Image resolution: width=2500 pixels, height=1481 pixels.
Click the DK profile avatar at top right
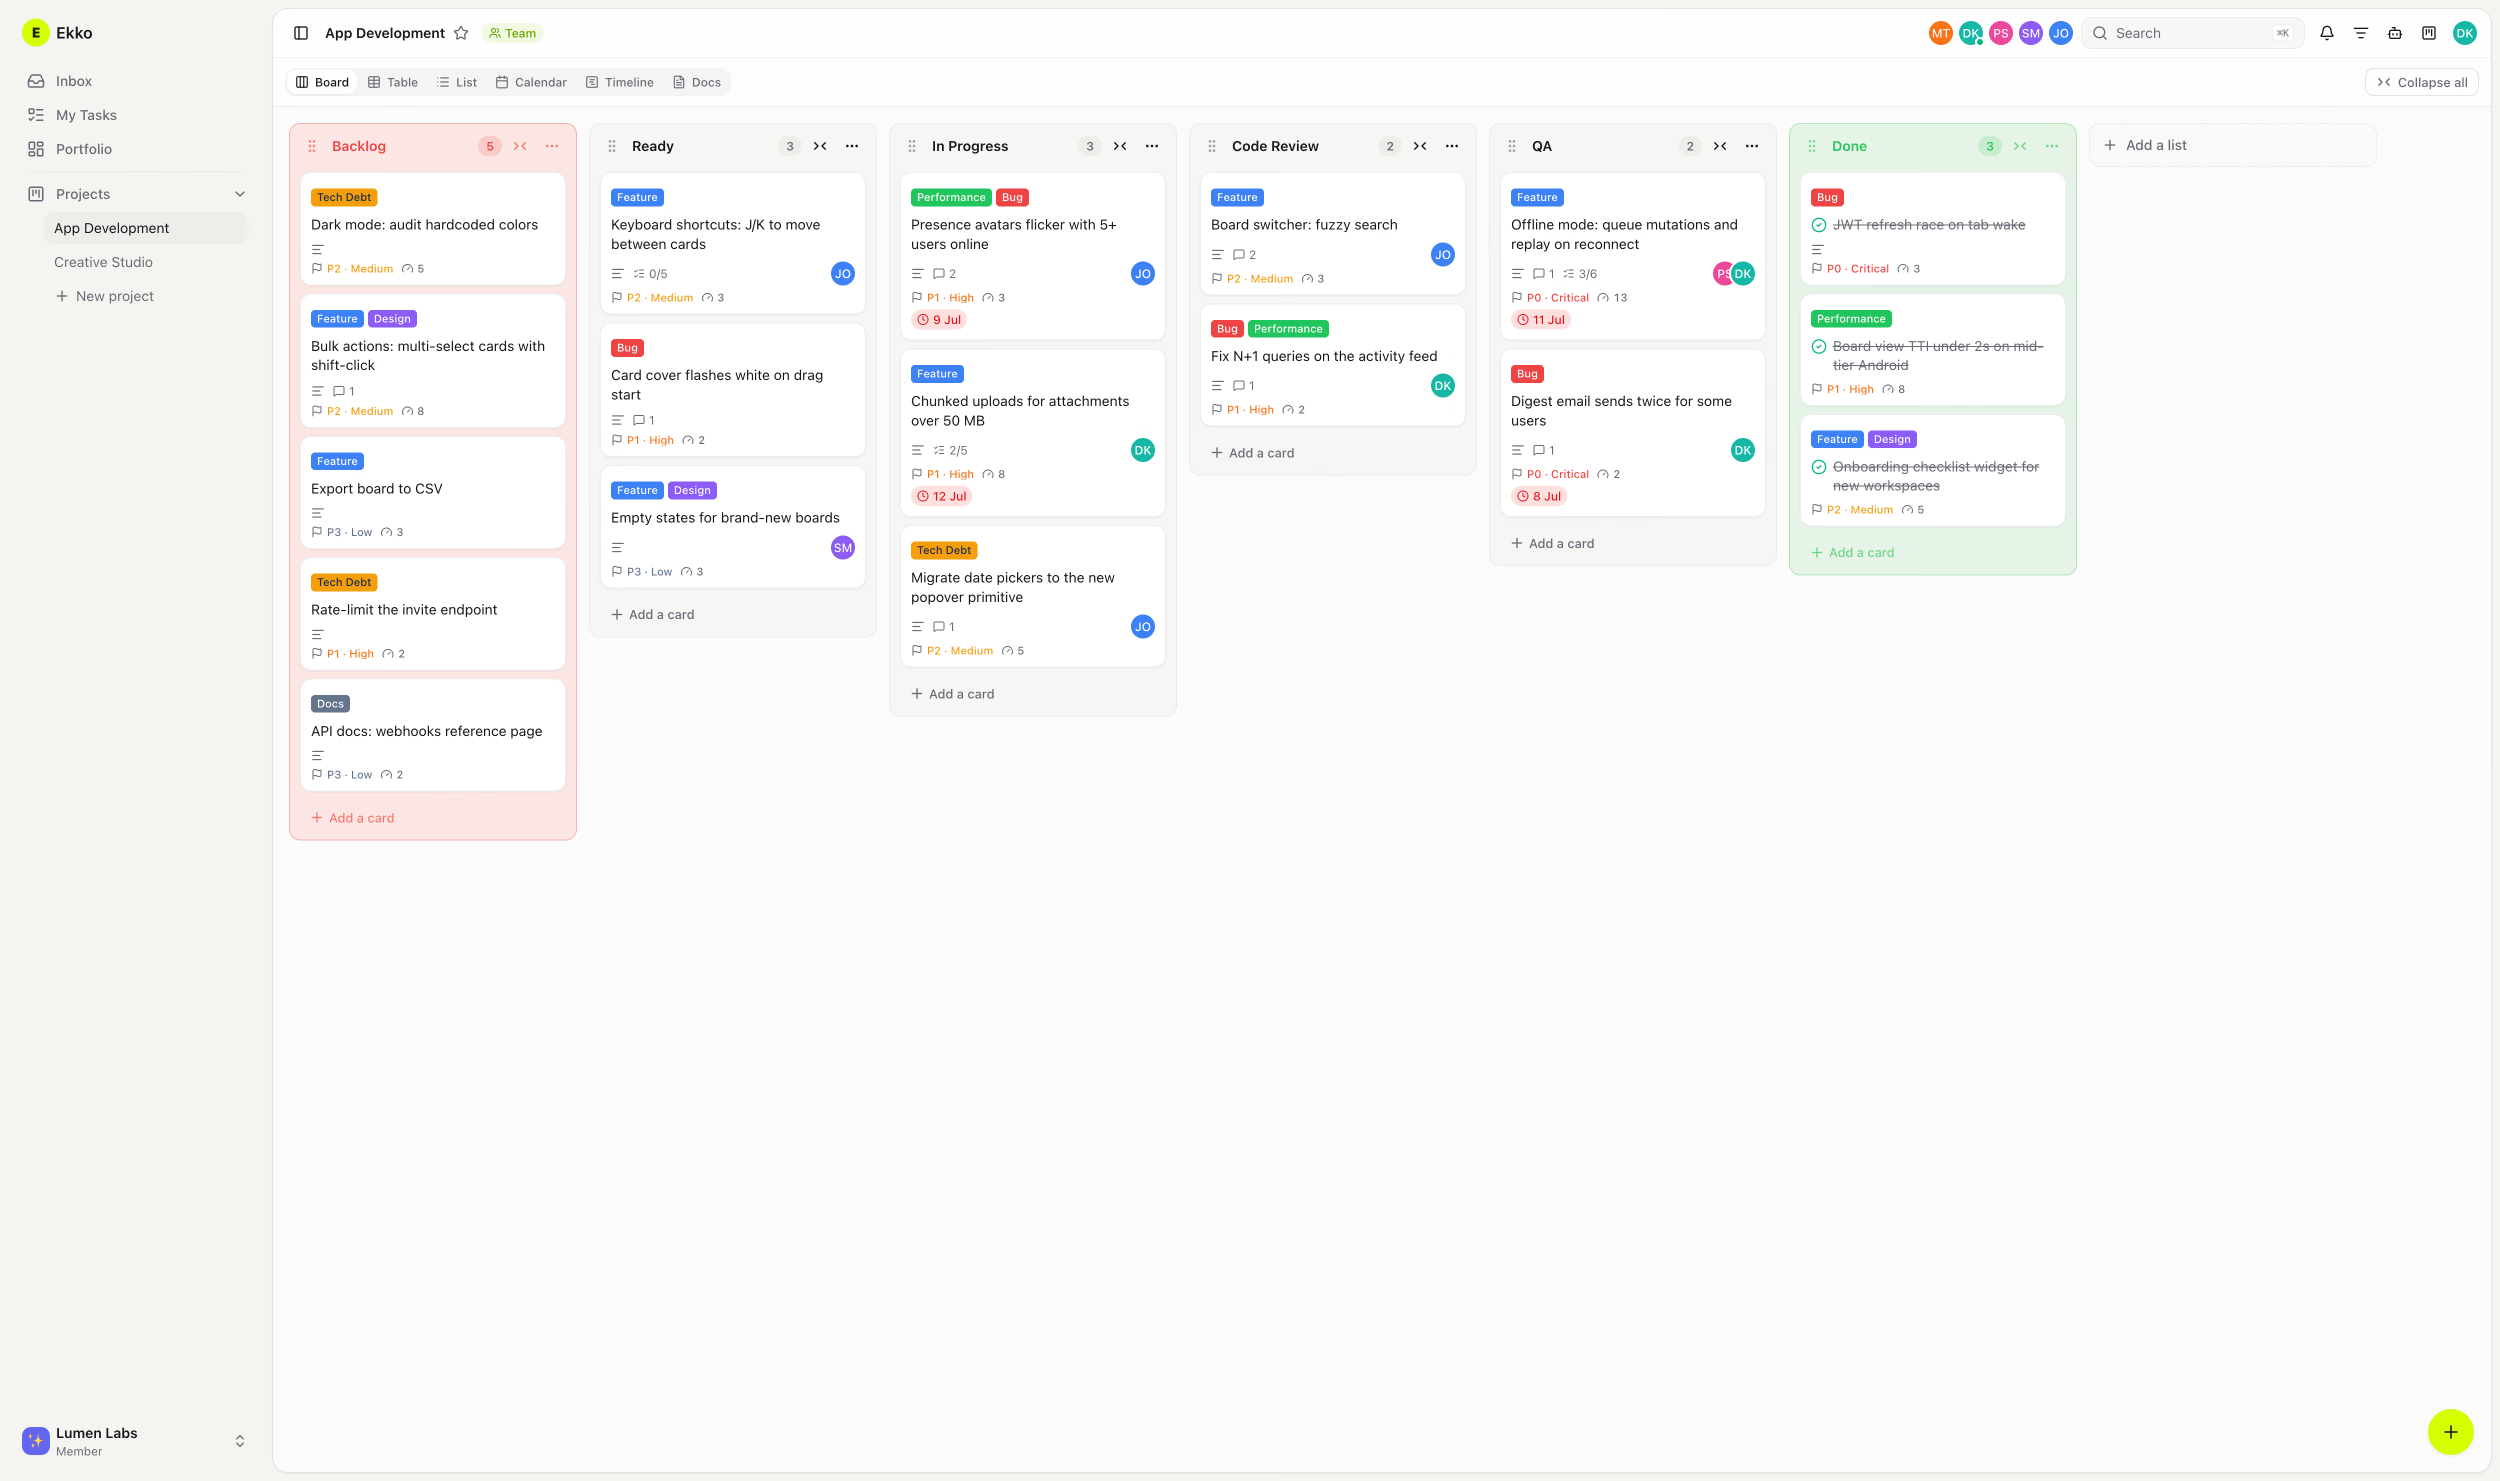(x=2465, y=33)
